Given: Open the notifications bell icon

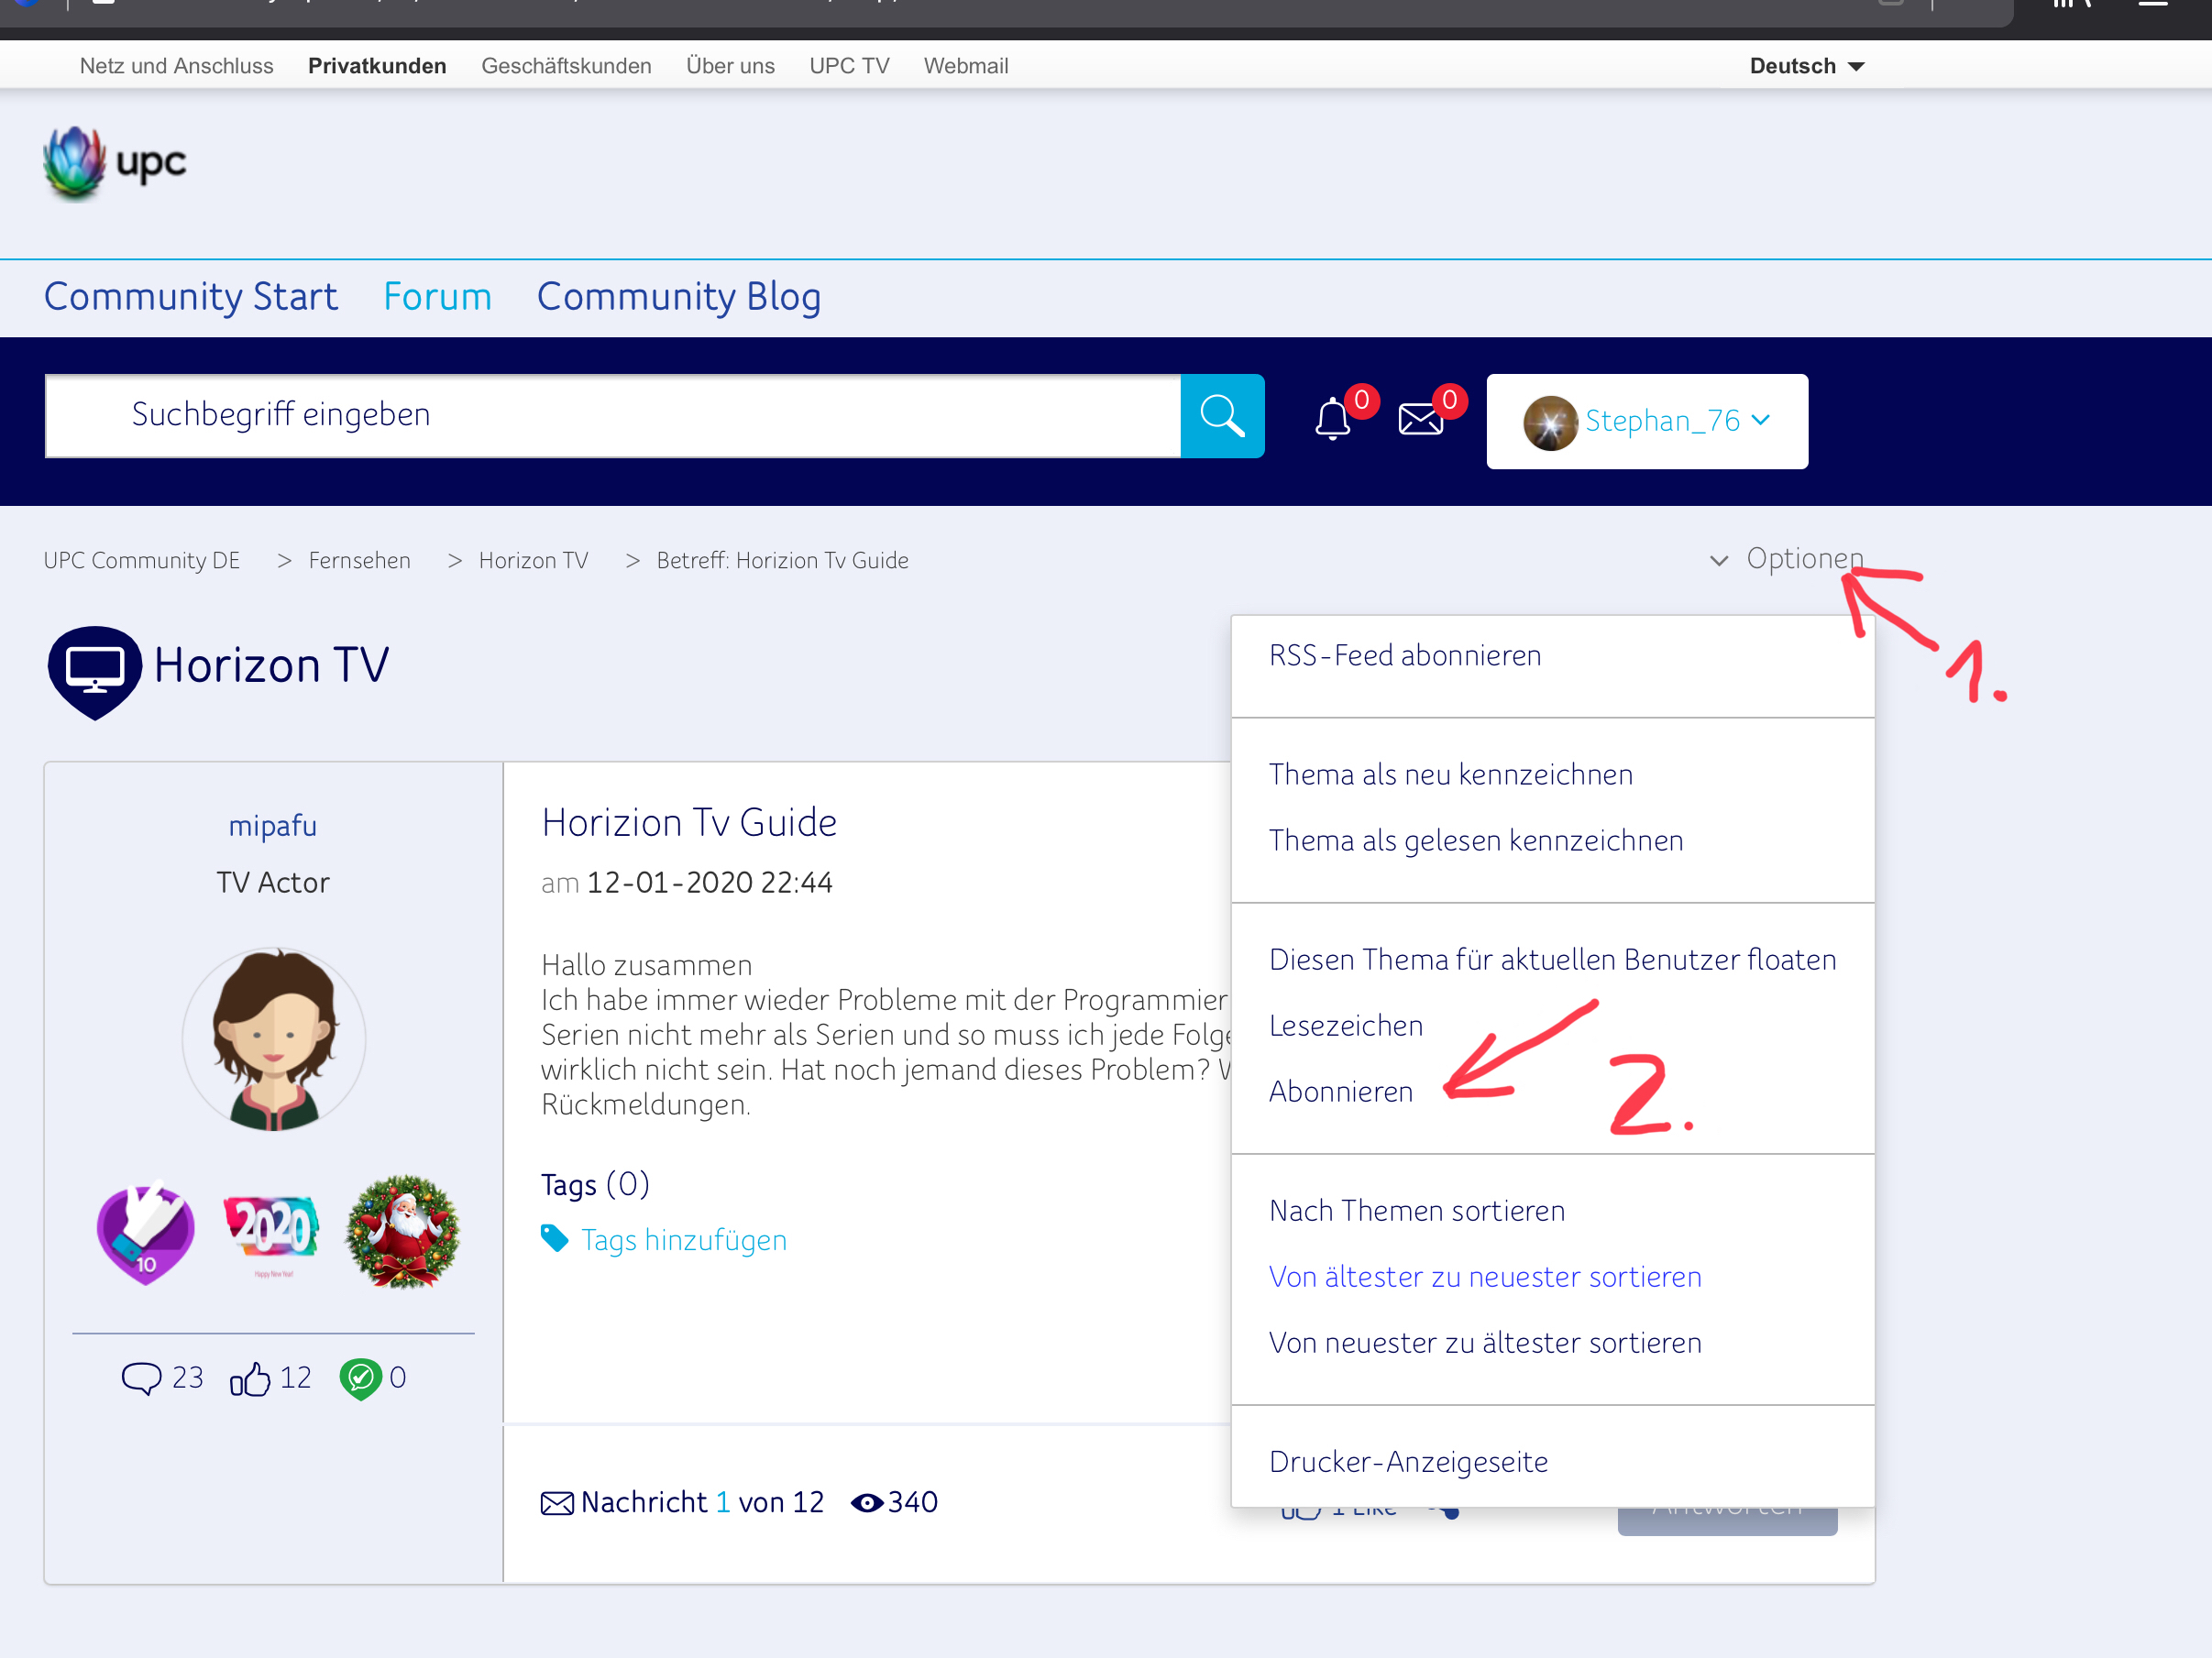Looking at the screenshot, I should [1331, 419].
